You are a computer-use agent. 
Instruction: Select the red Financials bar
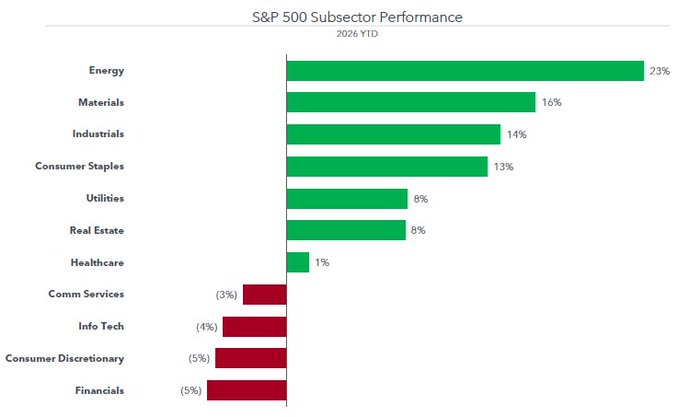[246, 390]
